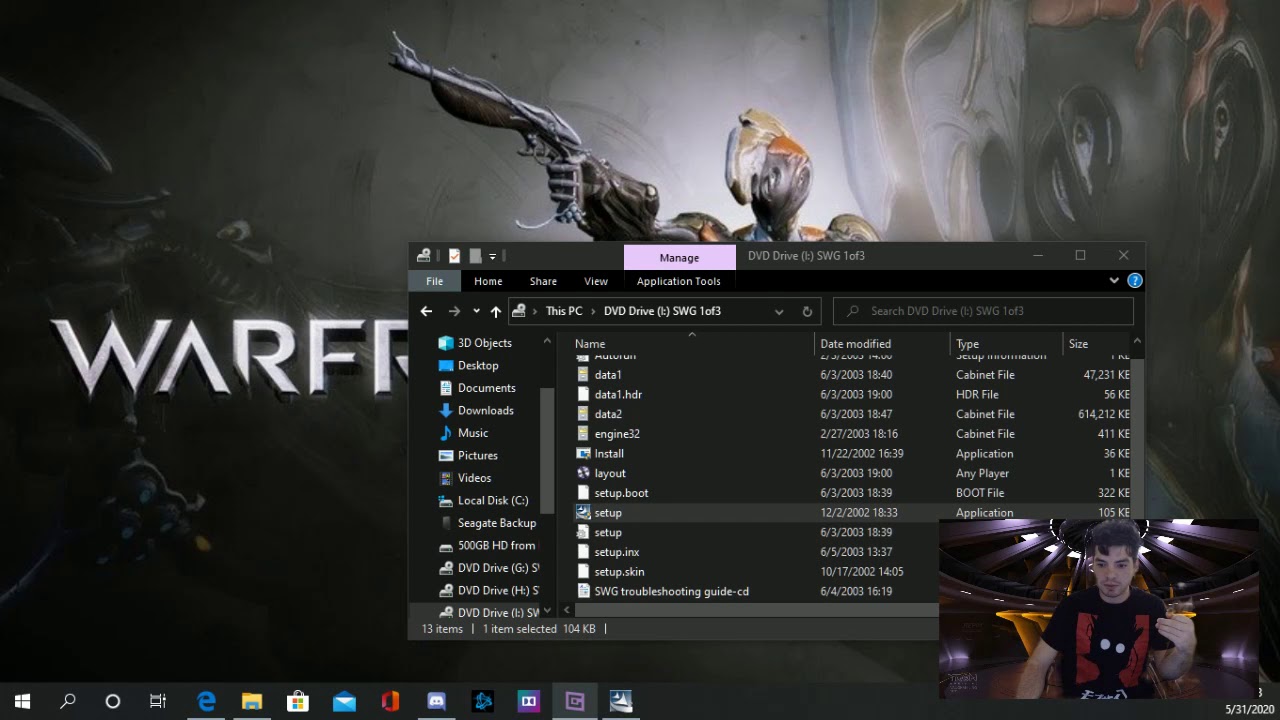
Task: Switch to the View ribbon tab
Action: pyautogui.click(x=596, y=281)
